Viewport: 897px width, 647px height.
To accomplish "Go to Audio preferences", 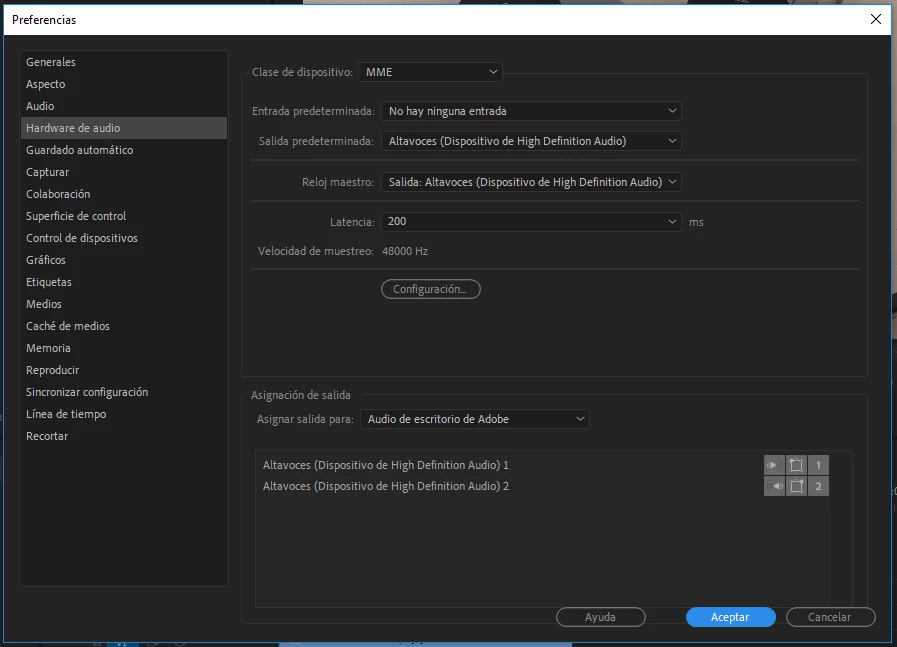I will (x=124, y=106).
